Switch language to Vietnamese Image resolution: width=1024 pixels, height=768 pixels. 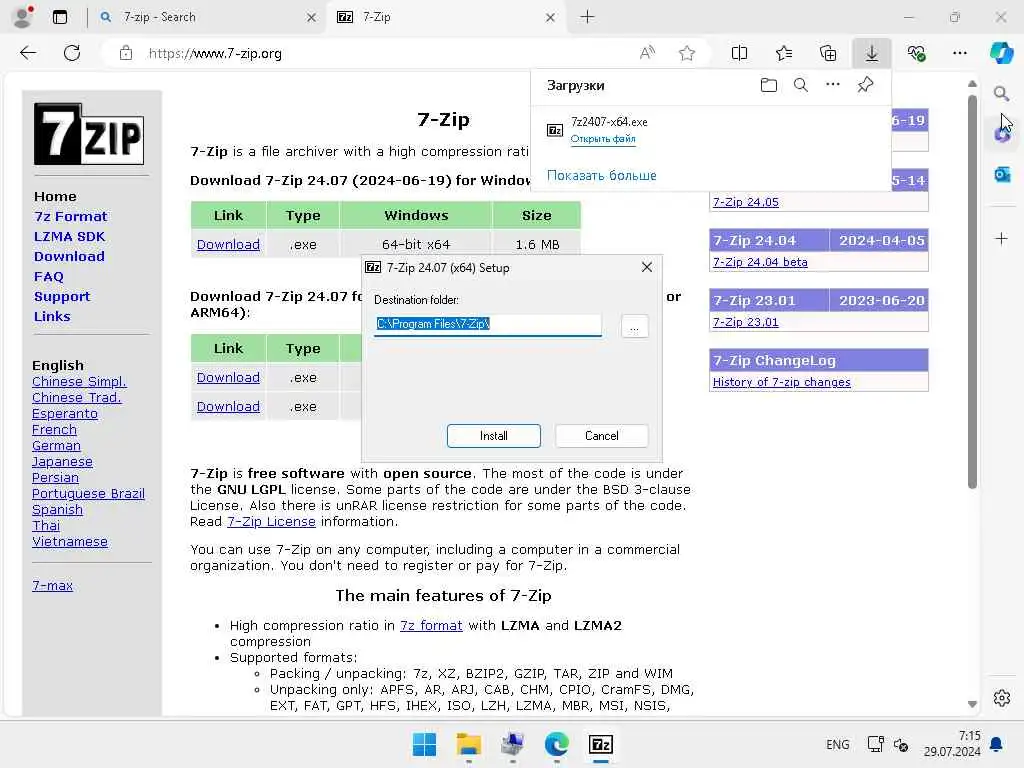click(70, 541)
